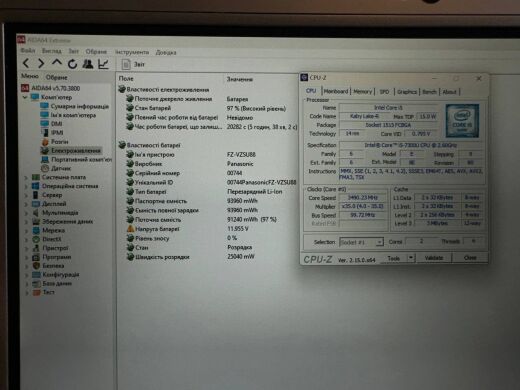Open the Файл menu
Image resolution: width=520 pixels, height=390 pixels.
click(28, 50)
